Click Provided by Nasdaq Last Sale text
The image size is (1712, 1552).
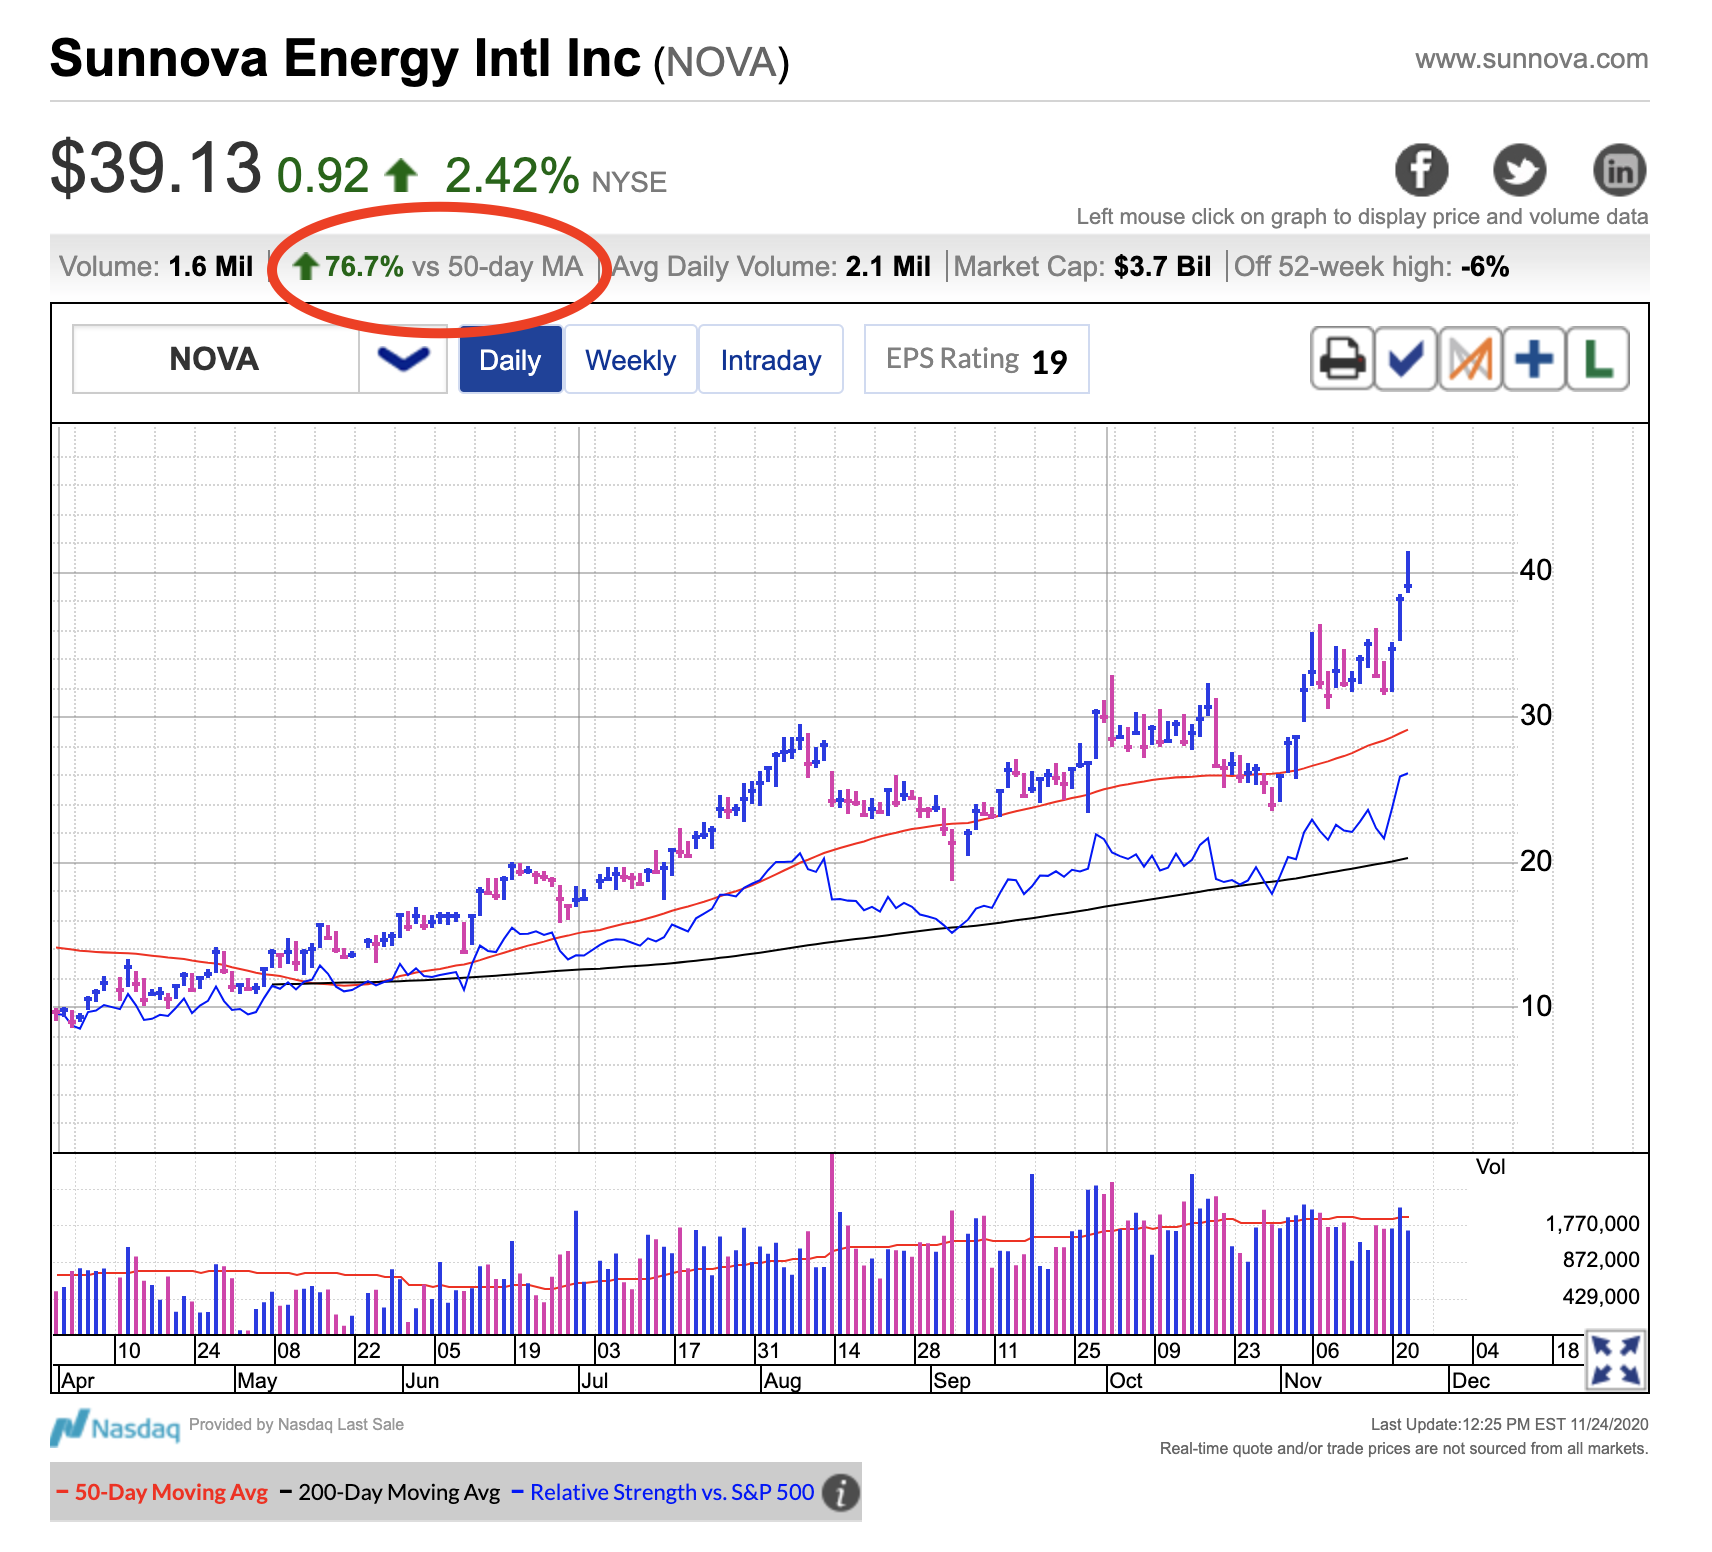(x=296, y=1425)
